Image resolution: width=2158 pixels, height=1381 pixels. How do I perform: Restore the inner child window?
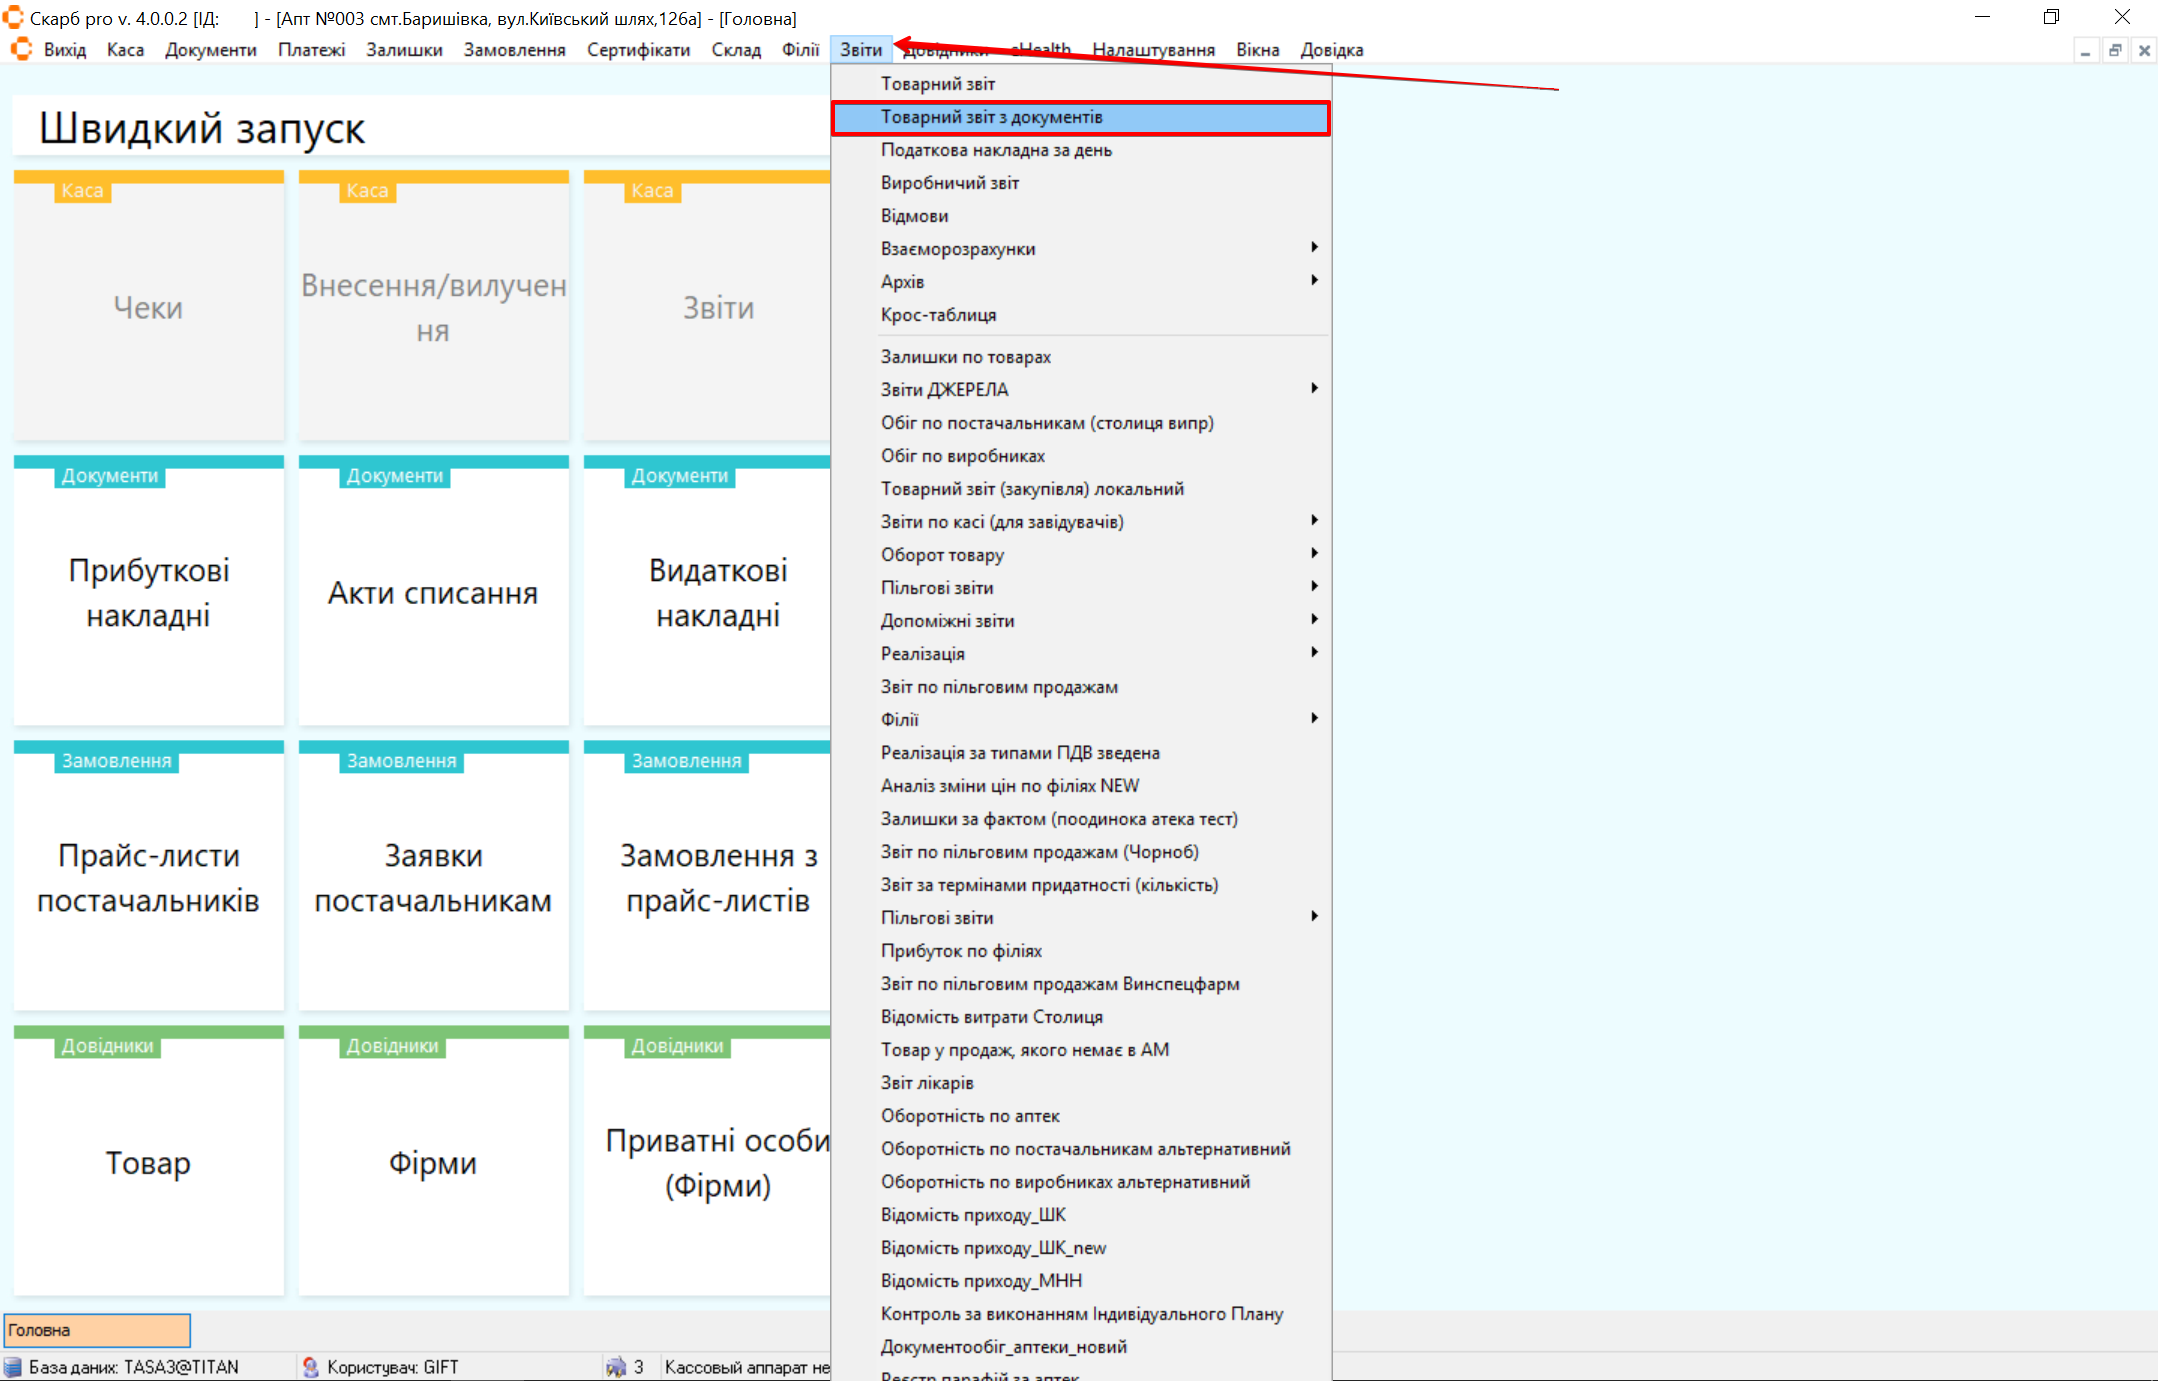[2115, 51]
